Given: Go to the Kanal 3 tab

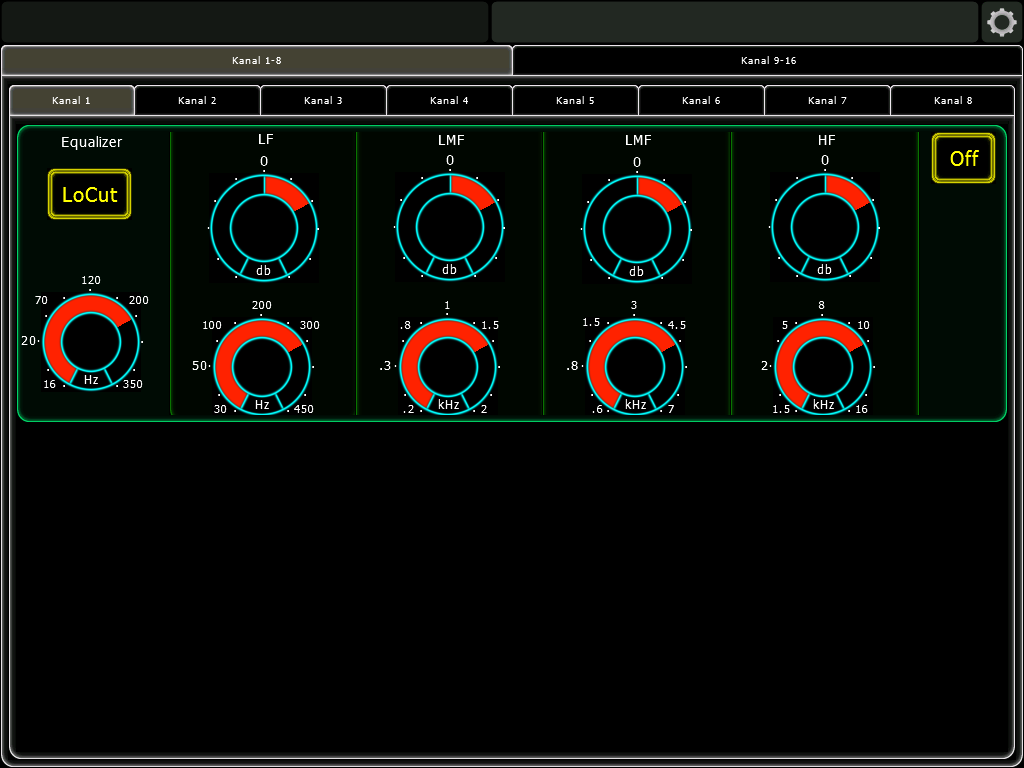Looking at the screenshot, I should point(323,100).
